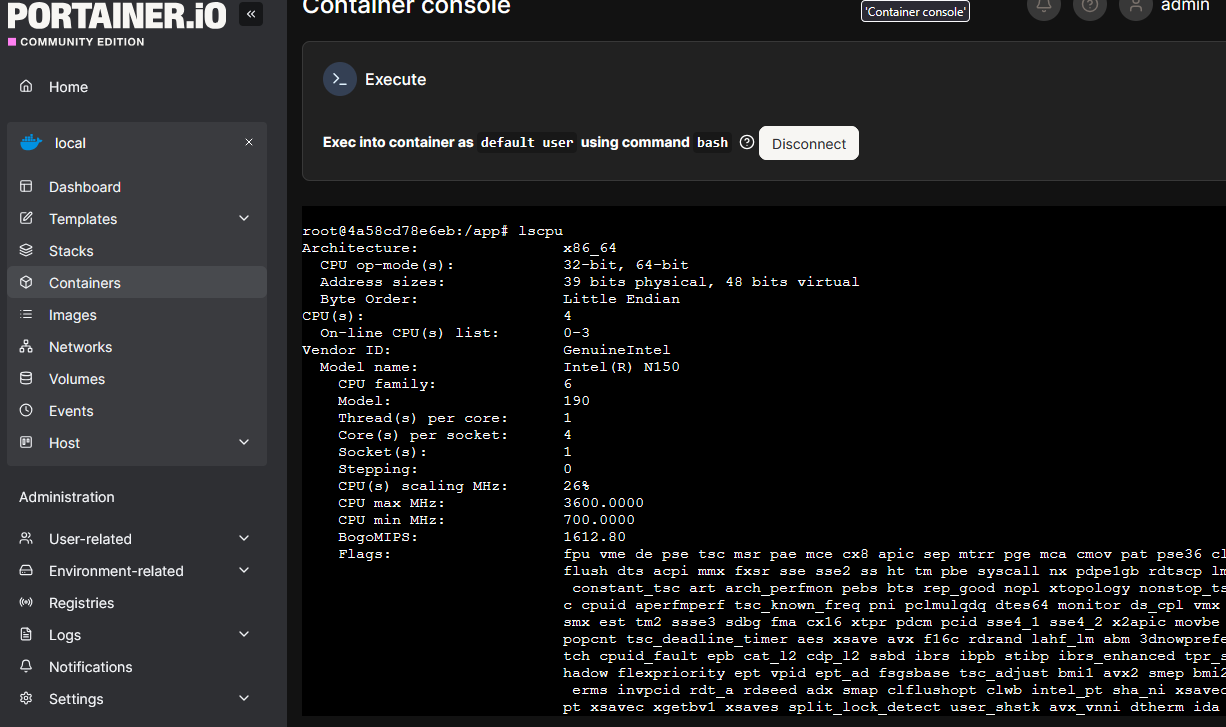Screen dimensions: 1226x727
Task: Expand the Logs submenu chevron
Action: pos(244,635)
